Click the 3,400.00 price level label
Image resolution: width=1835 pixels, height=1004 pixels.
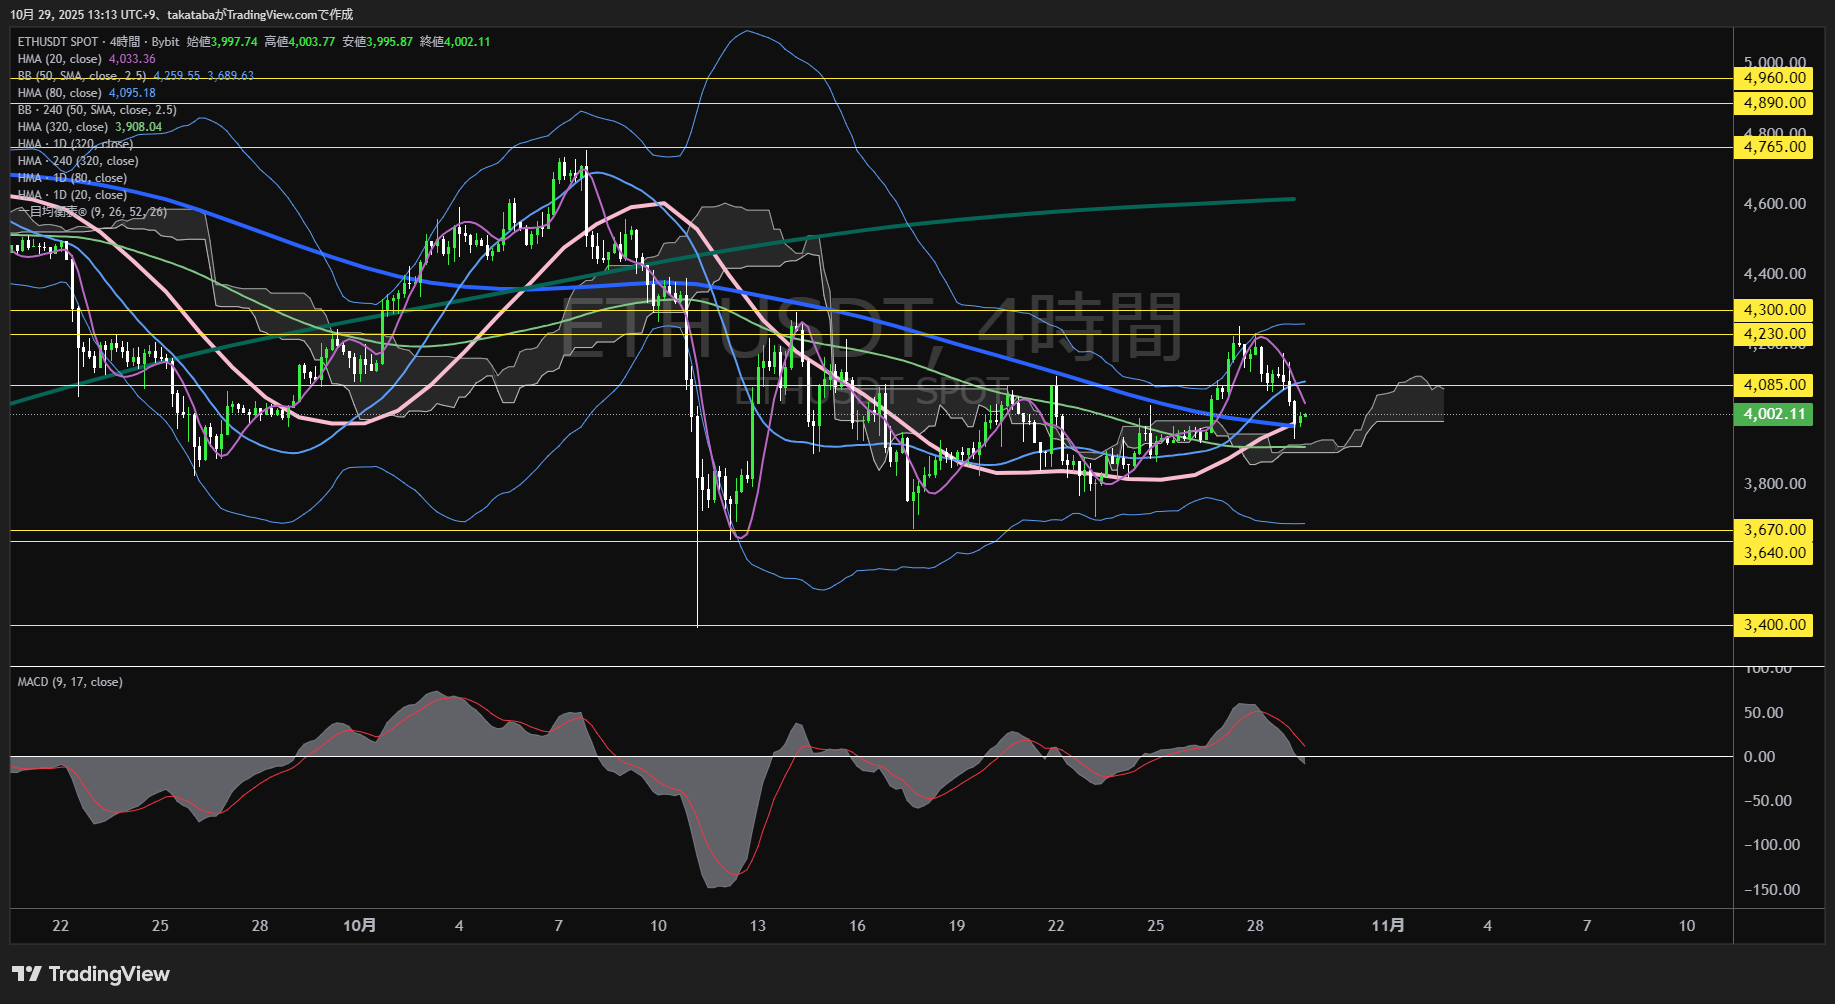pos(1774,625)
